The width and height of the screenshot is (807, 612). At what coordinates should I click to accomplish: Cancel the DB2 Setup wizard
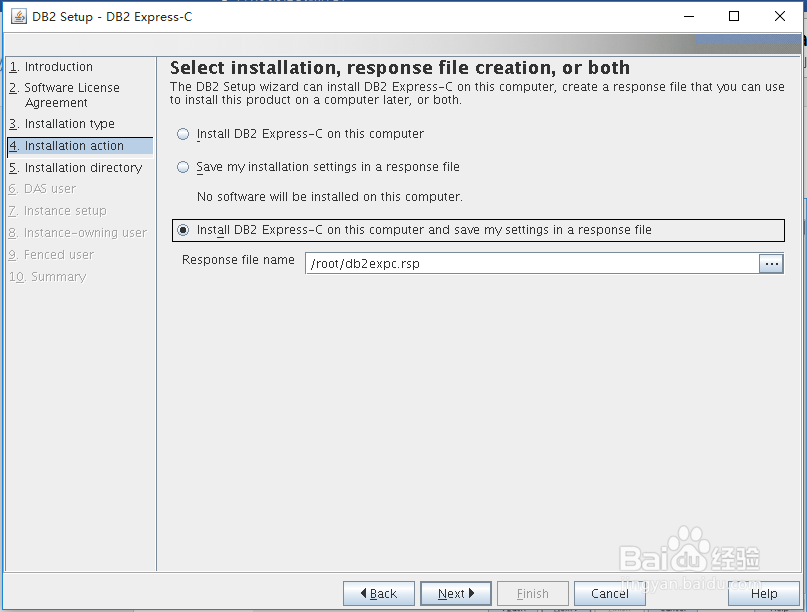[x=610, y=593]
